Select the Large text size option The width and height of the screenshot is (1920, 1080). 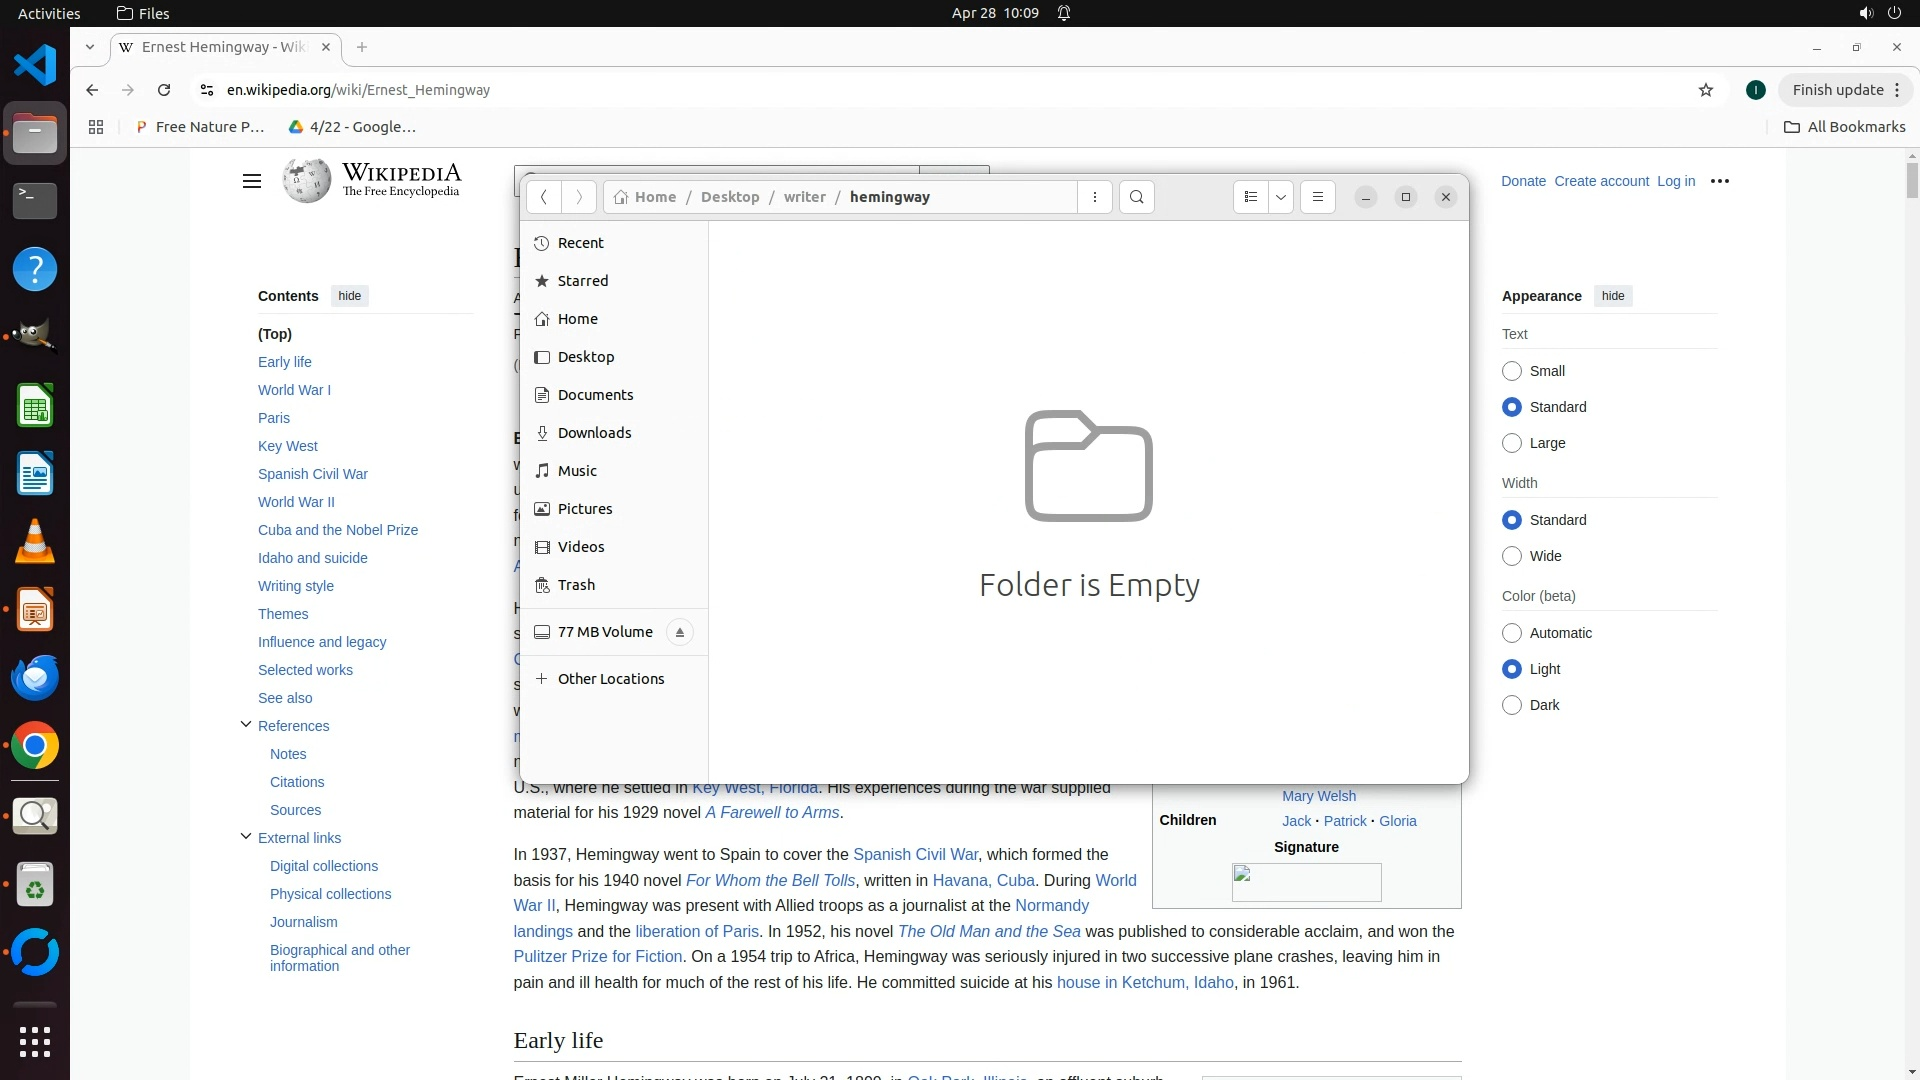coord(1511,443)
